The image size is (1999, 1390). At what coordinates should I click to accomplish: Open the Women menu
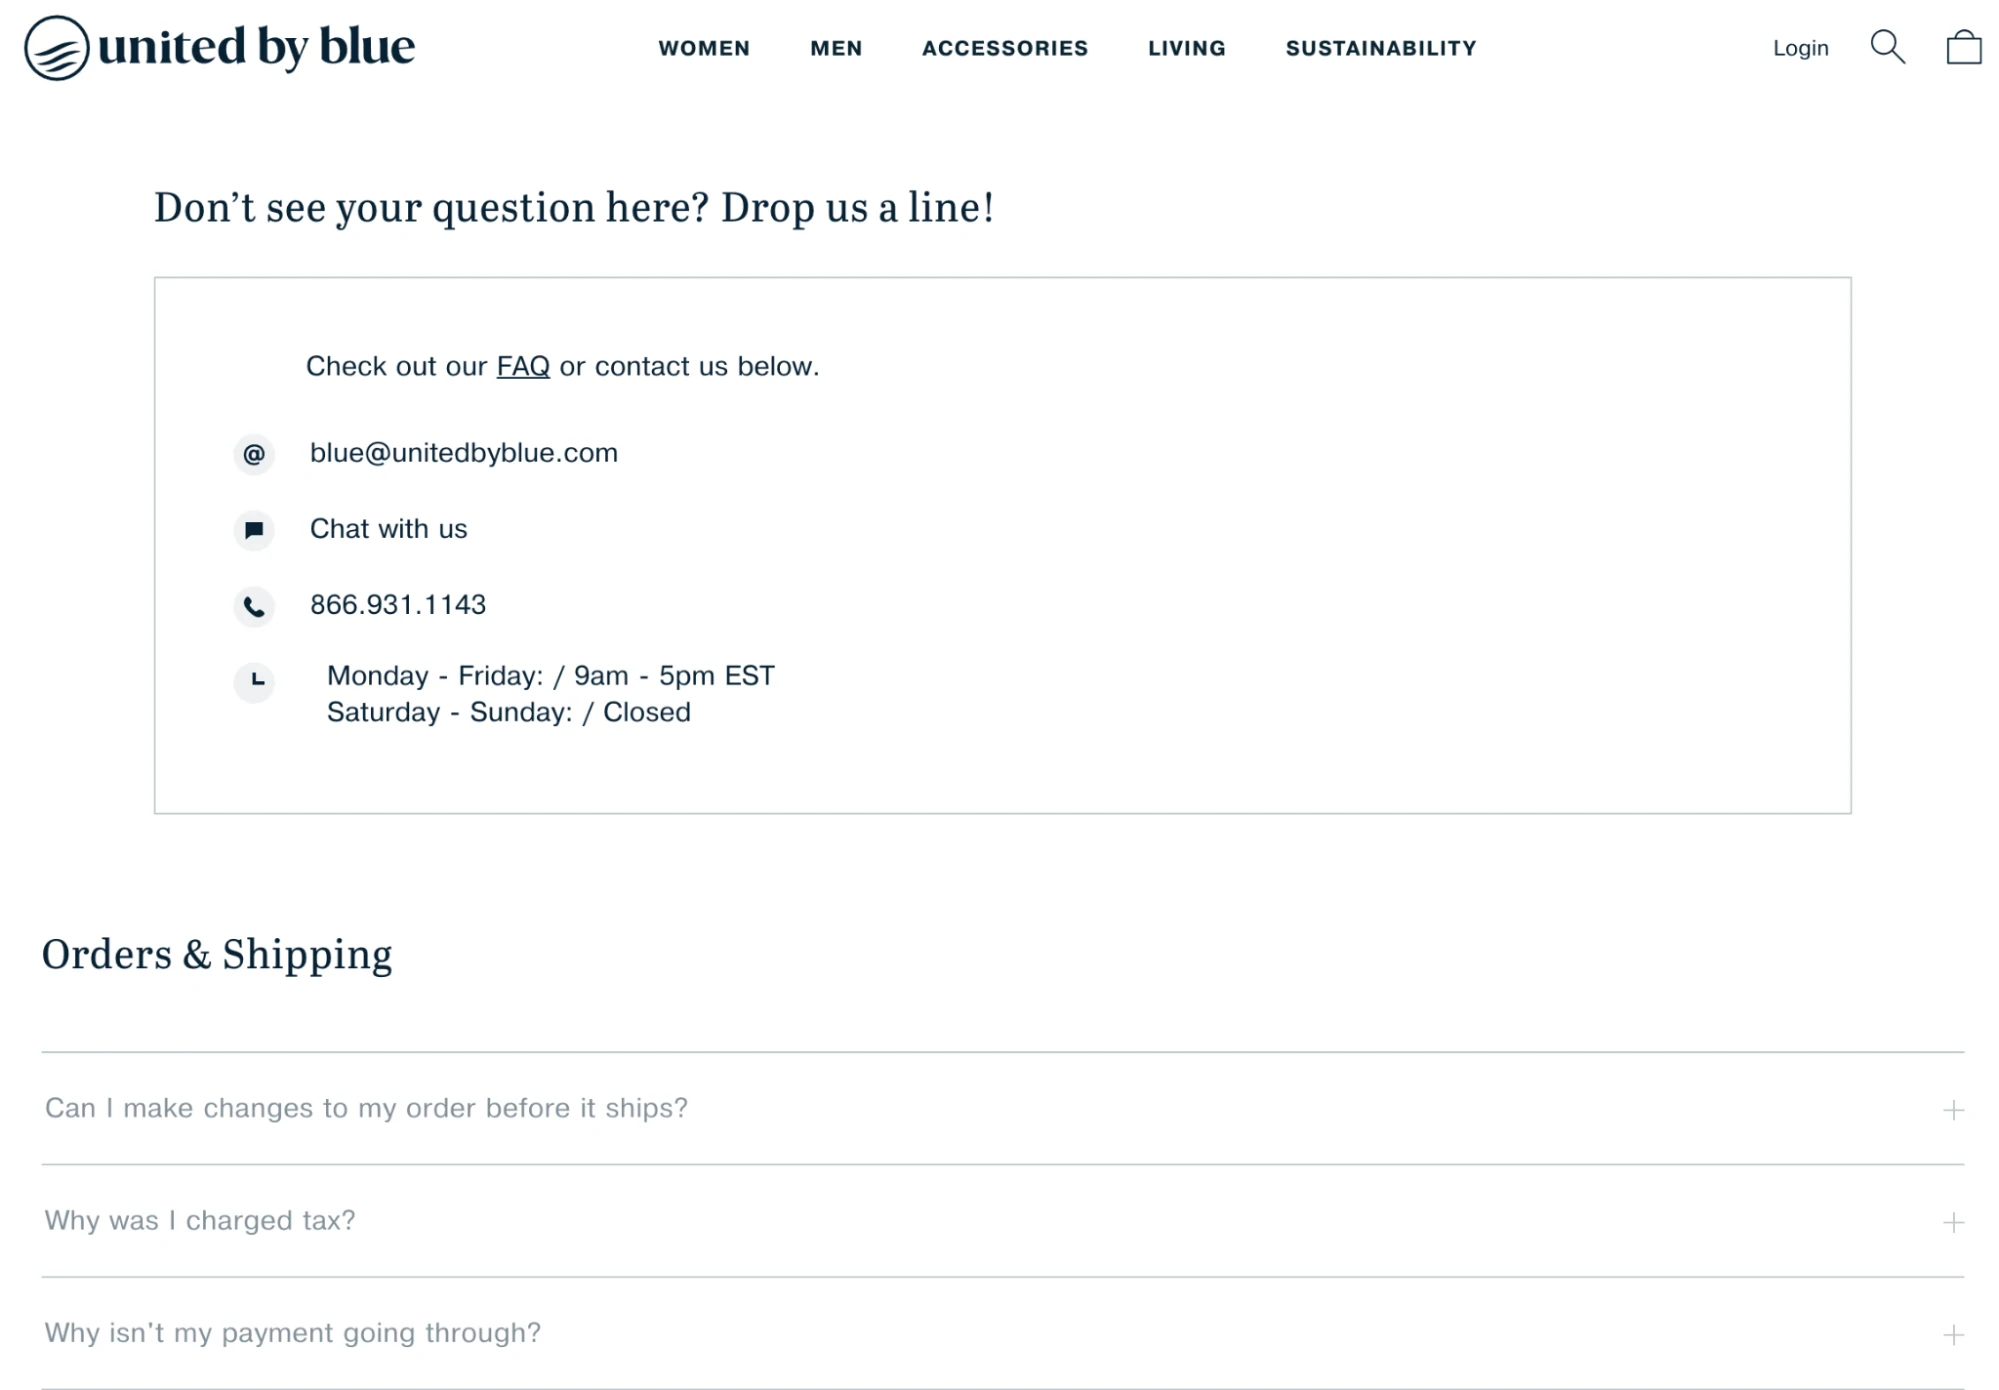(x=703, y=48)
